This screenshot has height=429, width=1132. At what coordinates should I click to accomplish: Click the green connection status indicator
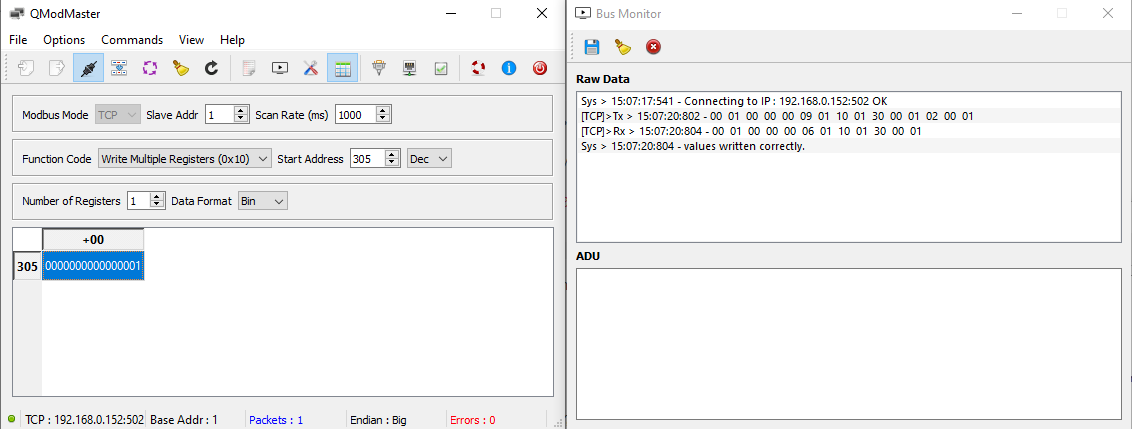point(11,419)
